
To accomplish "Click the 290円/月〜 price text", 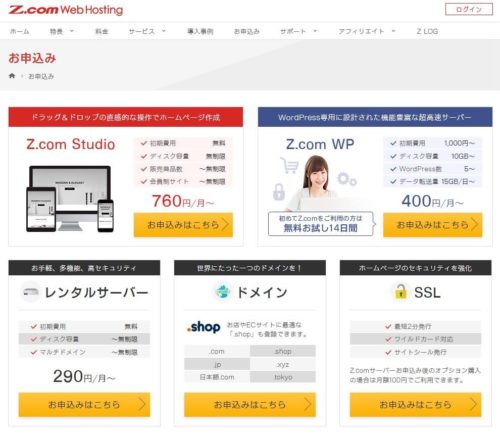I will tap(84, 377).
